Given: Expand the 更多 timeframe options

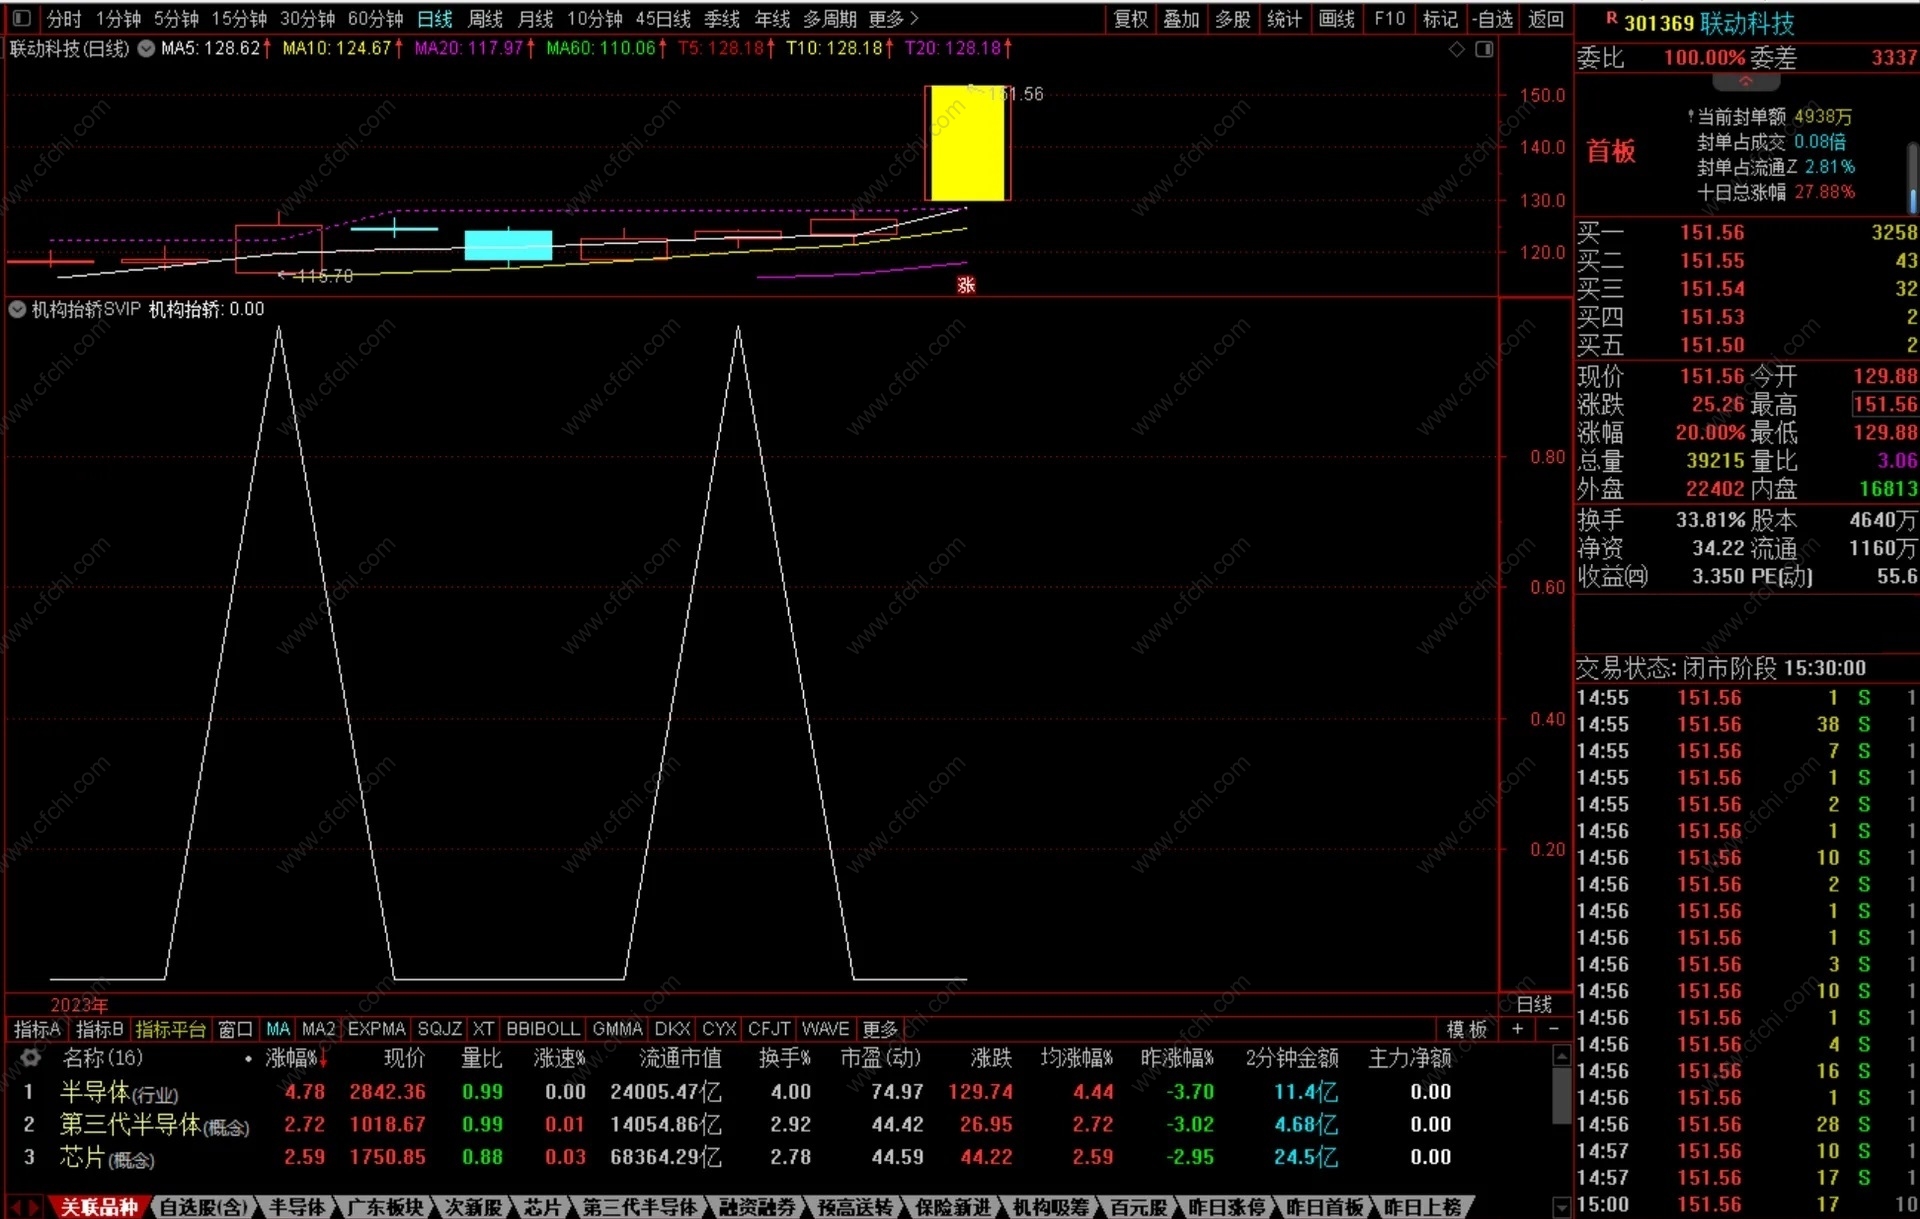Looking at the screenshot, I should 893,18.
